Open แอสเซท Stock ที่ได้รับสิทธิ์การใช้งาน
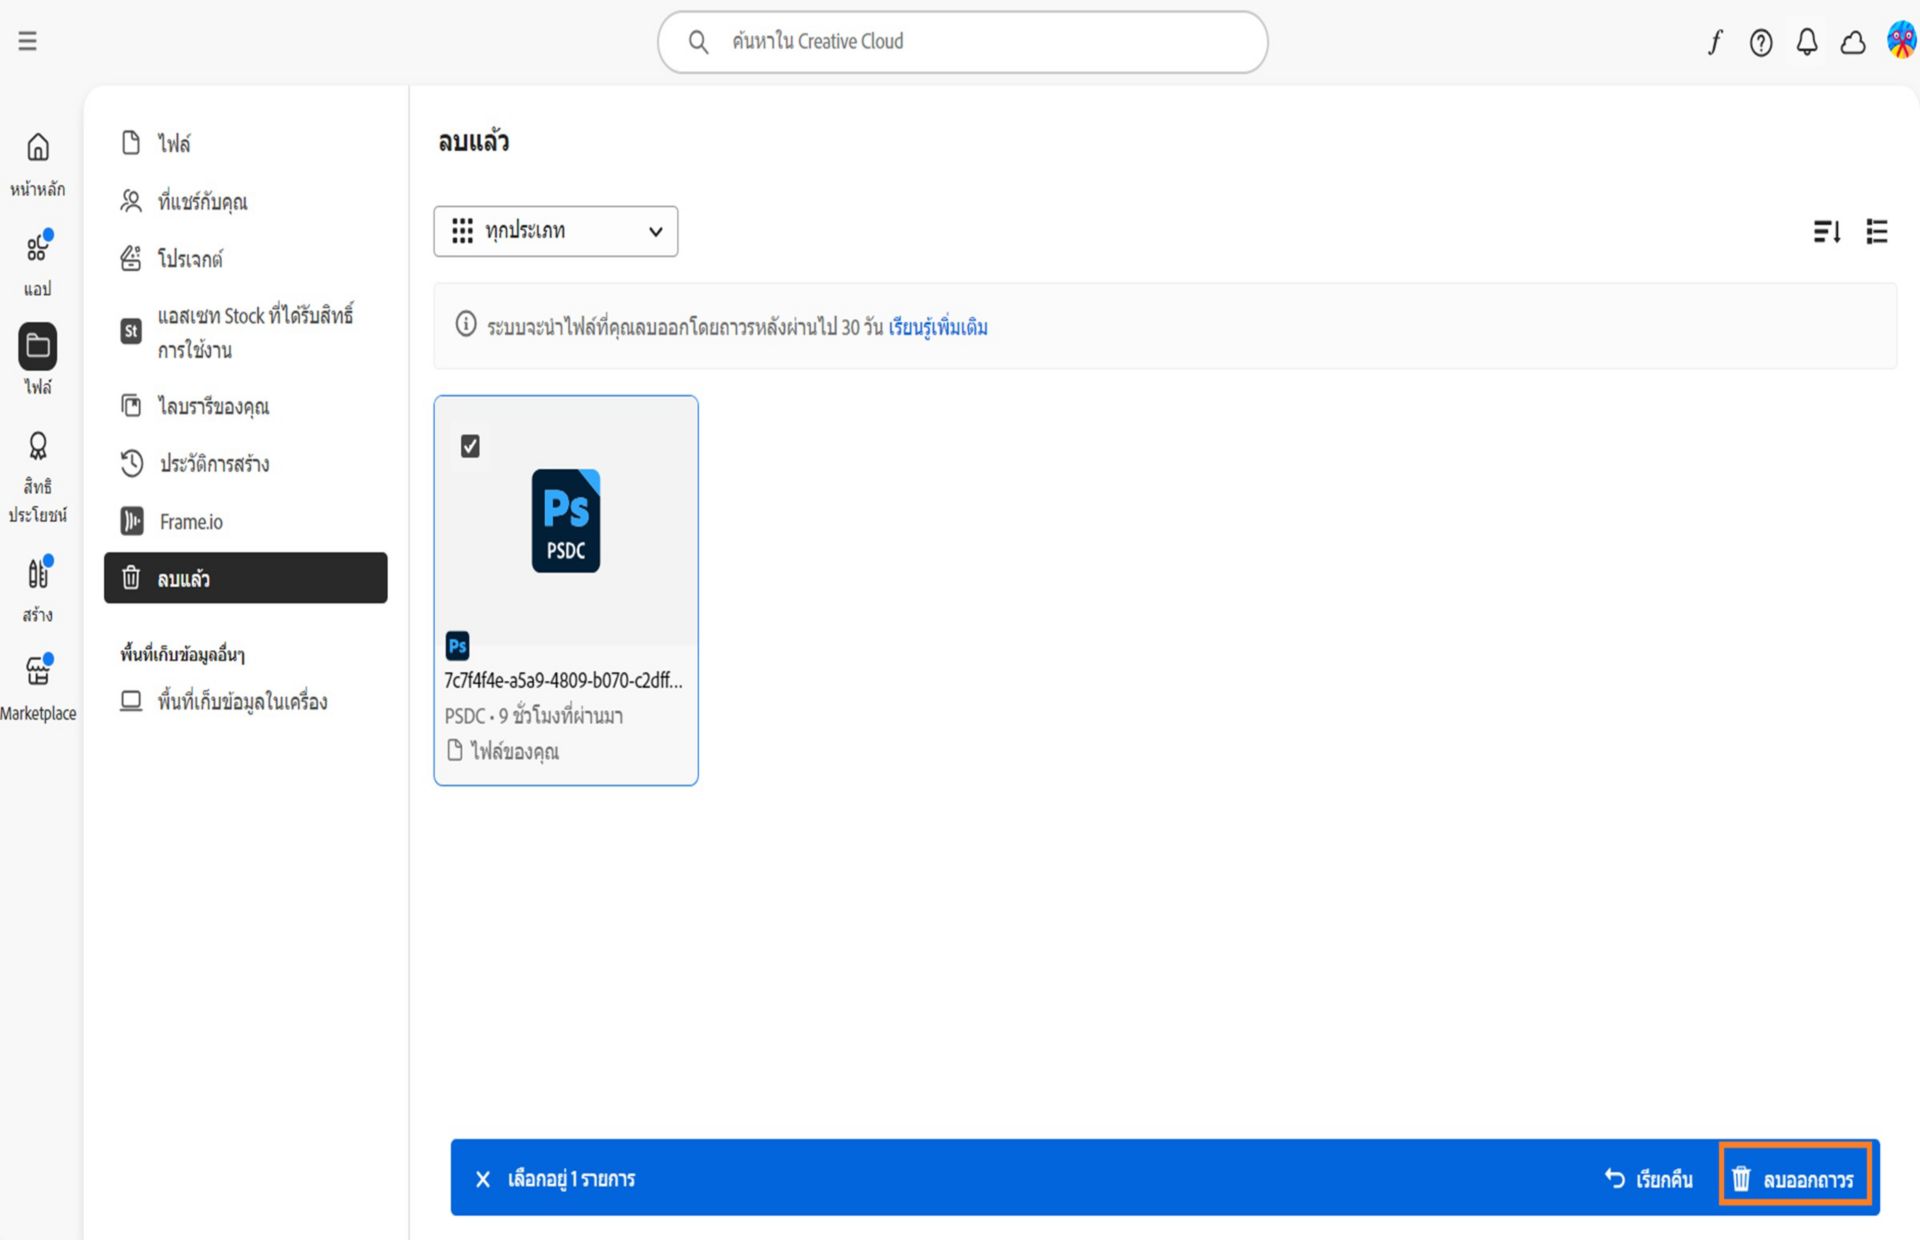 pos(245,332)
